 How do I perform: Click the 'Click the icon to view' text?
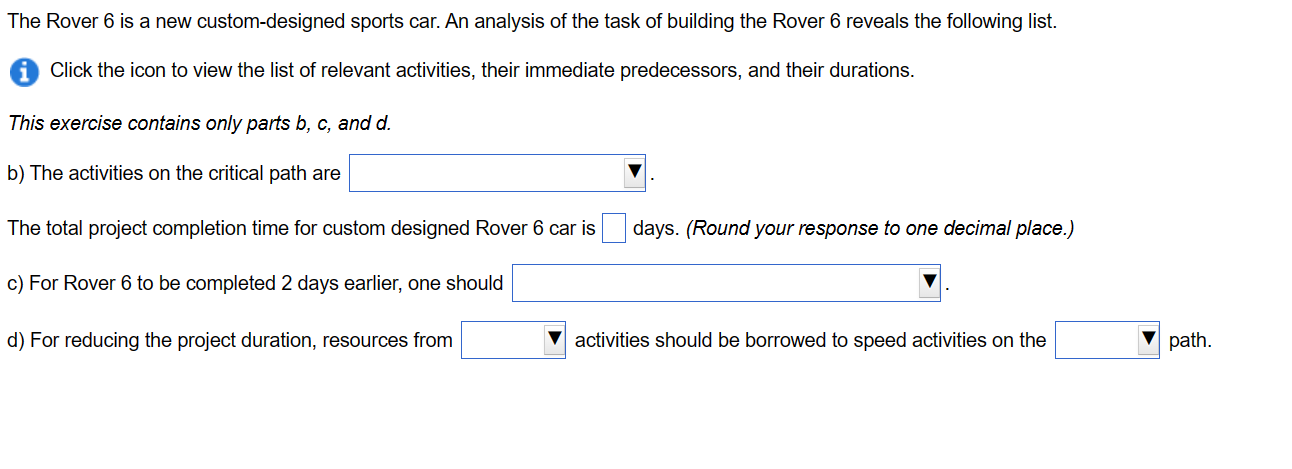(482, 71)
